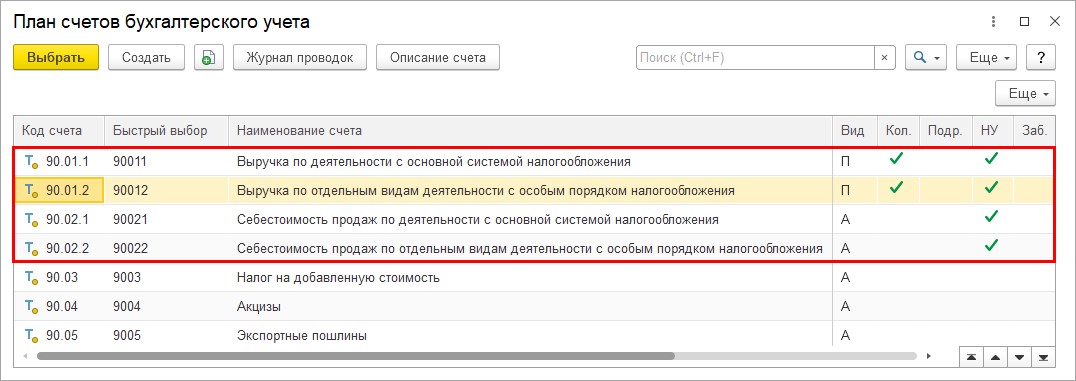Click the Вид column header

click(x=854, y=130)
